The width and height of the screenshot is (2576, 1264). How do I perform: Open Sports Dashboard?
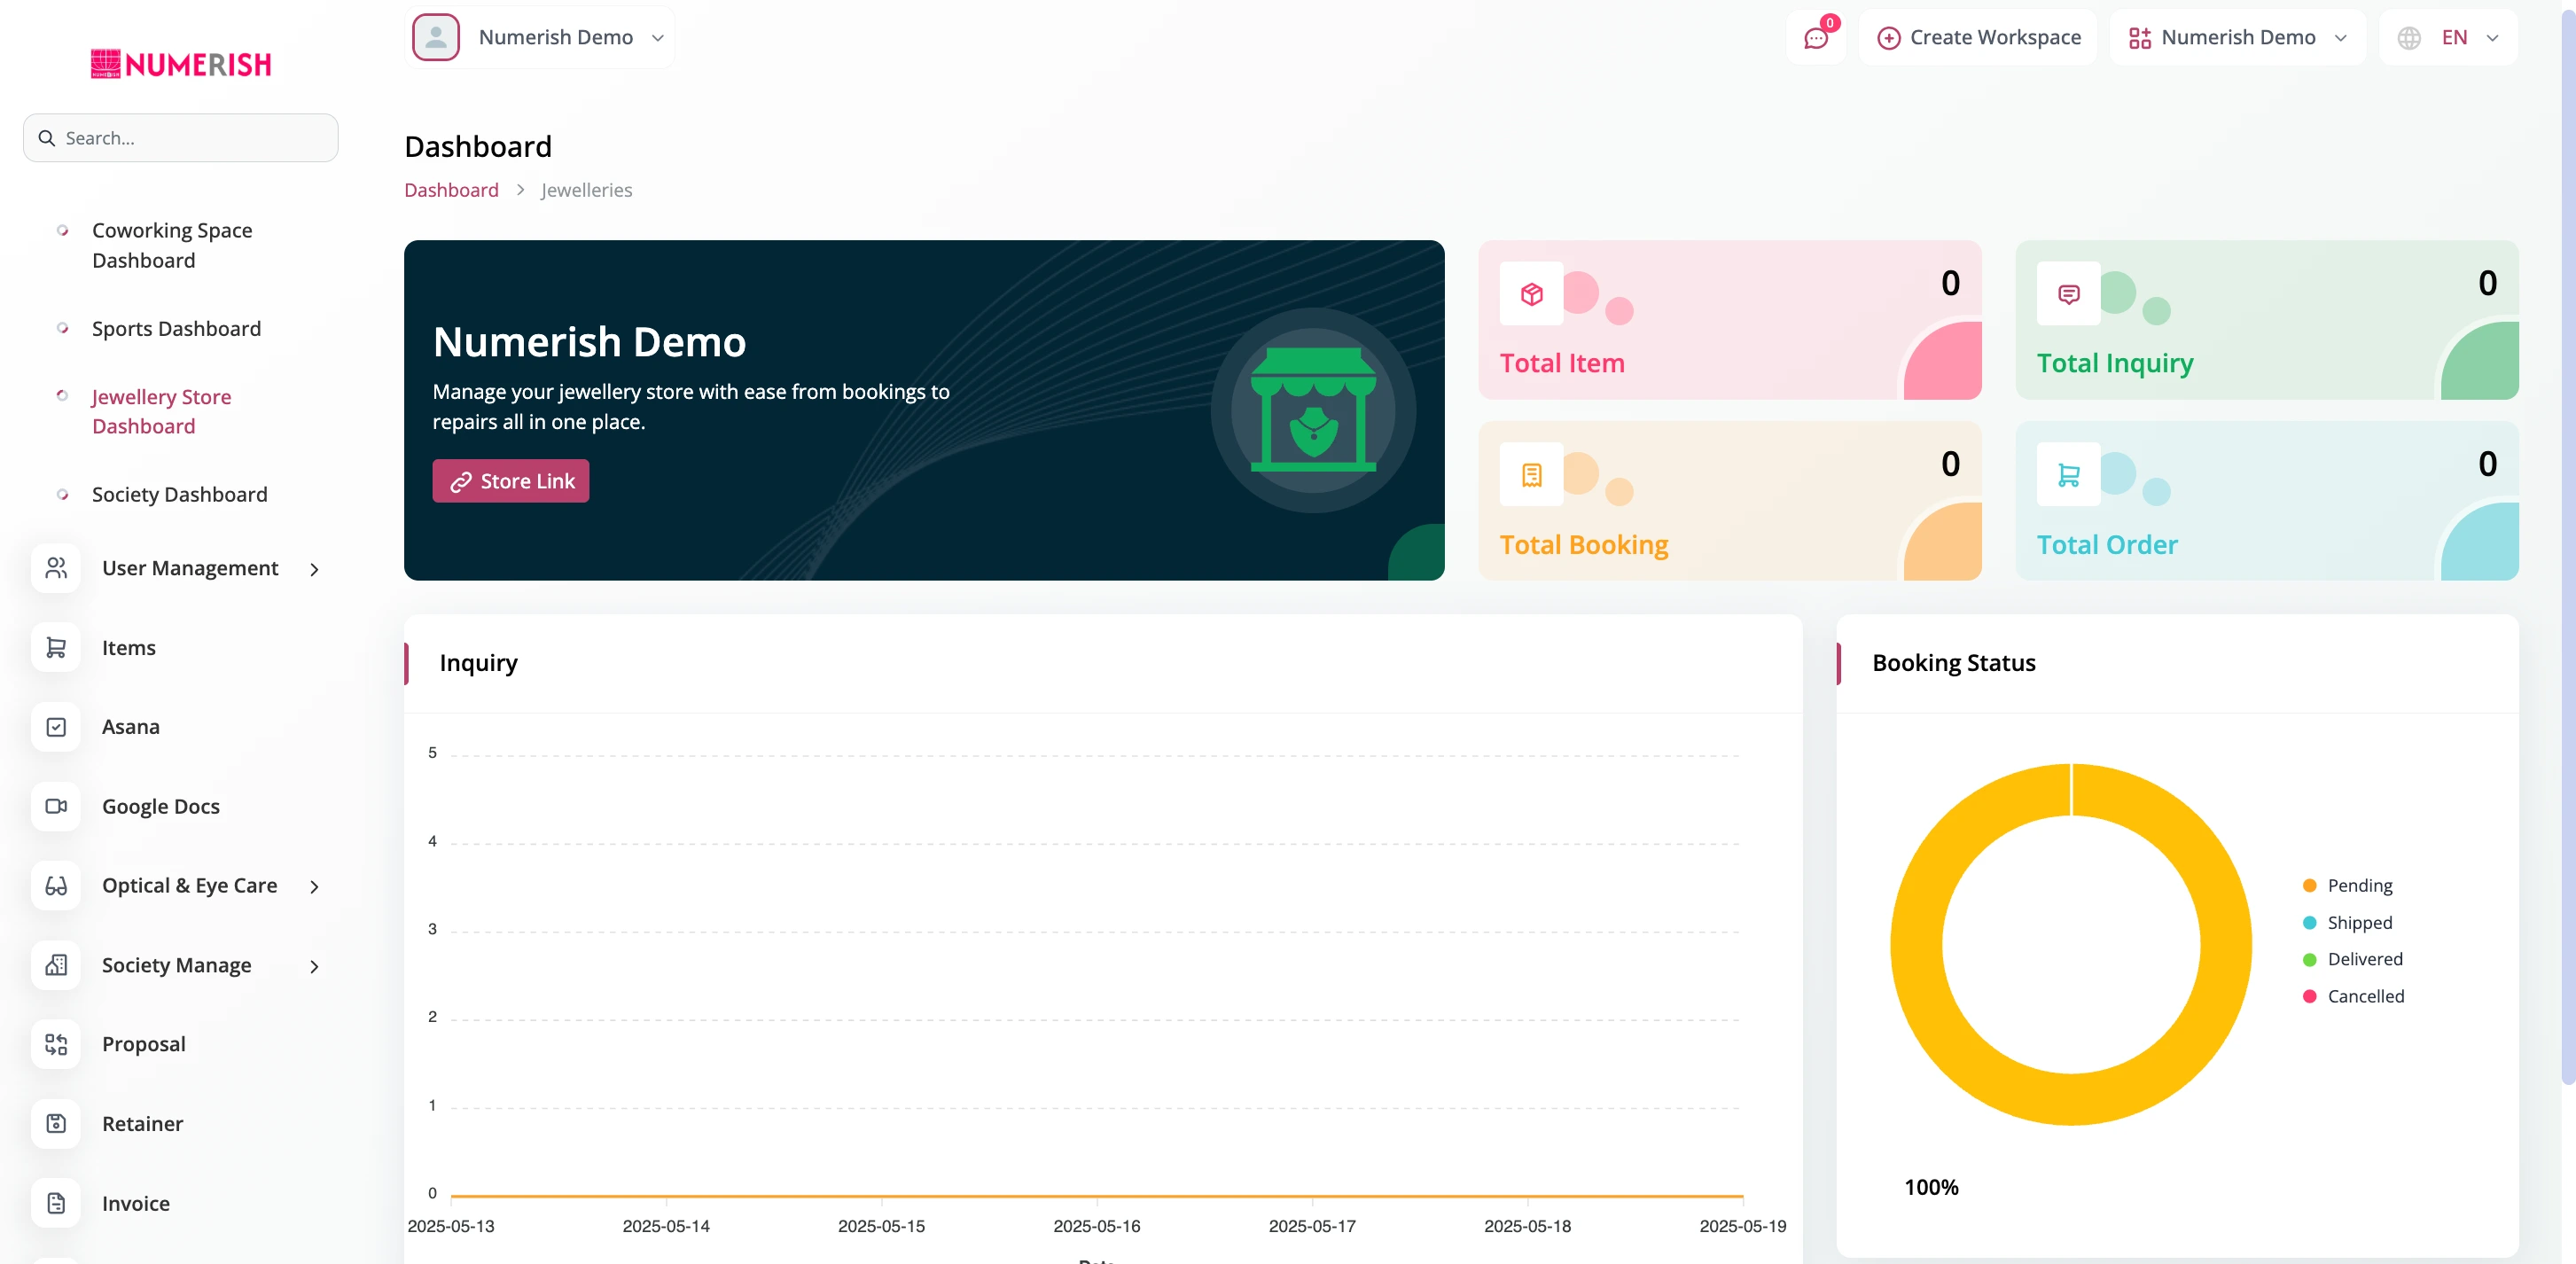coord(176,328)
